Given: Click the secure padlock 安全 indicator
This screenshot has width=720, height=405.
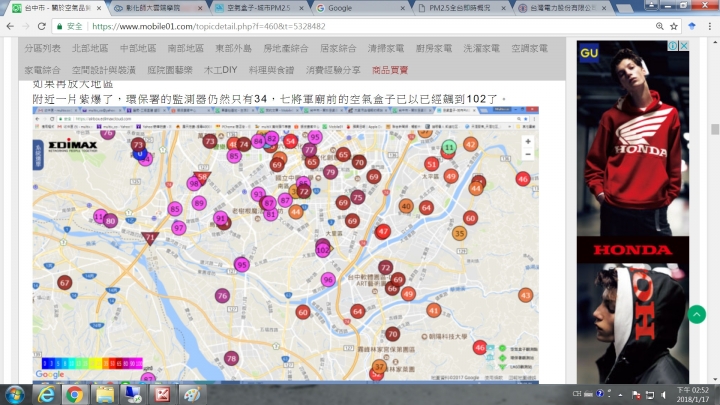Looking at the screenshot, I should (69, 26).
